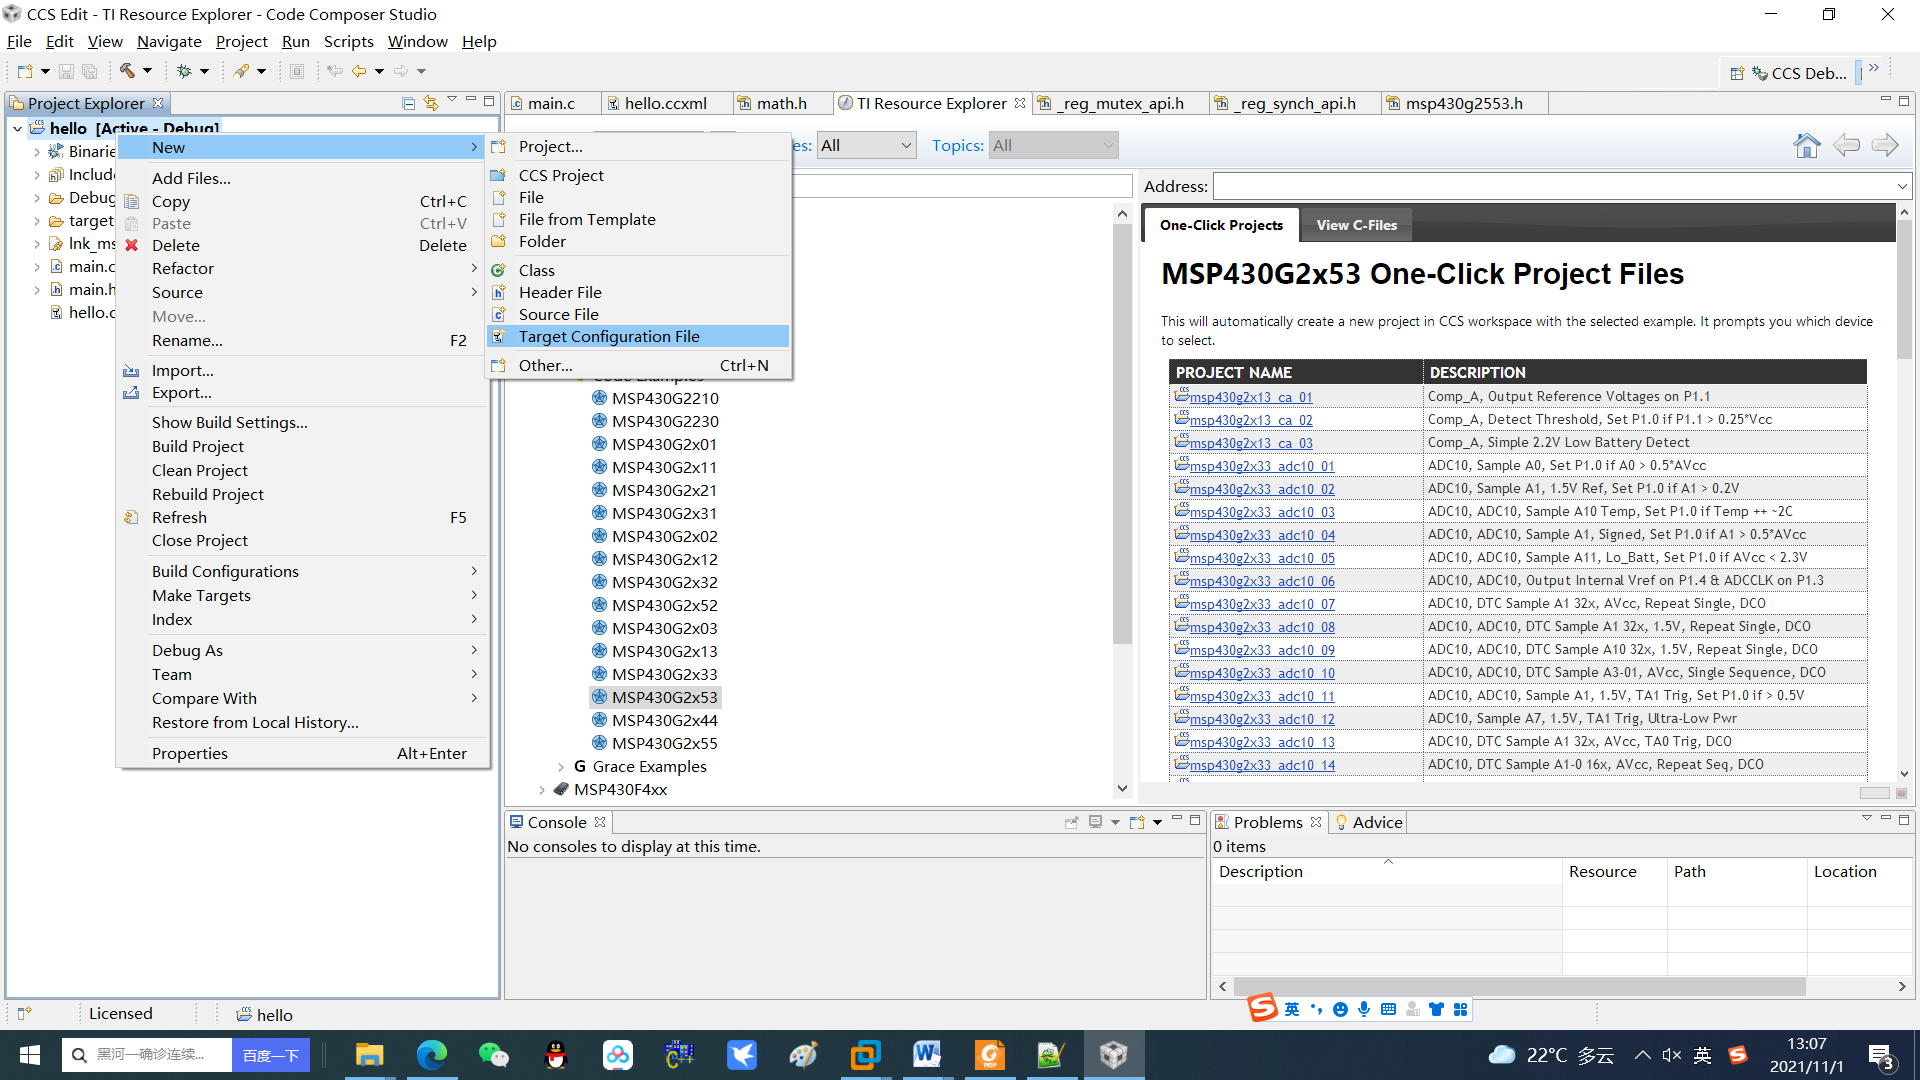Open the msp430g2x33_adc10_01 project link
Image resolution: width=1920 pixels, height=1080 pixels.
(1261, 466)
